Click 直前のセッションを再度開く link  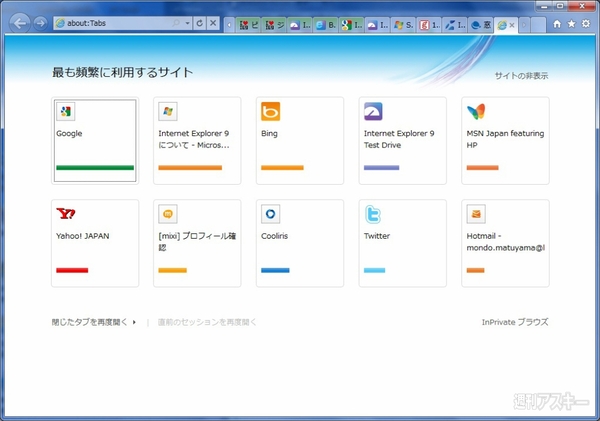pyautogui.click(x=207, y=322)
